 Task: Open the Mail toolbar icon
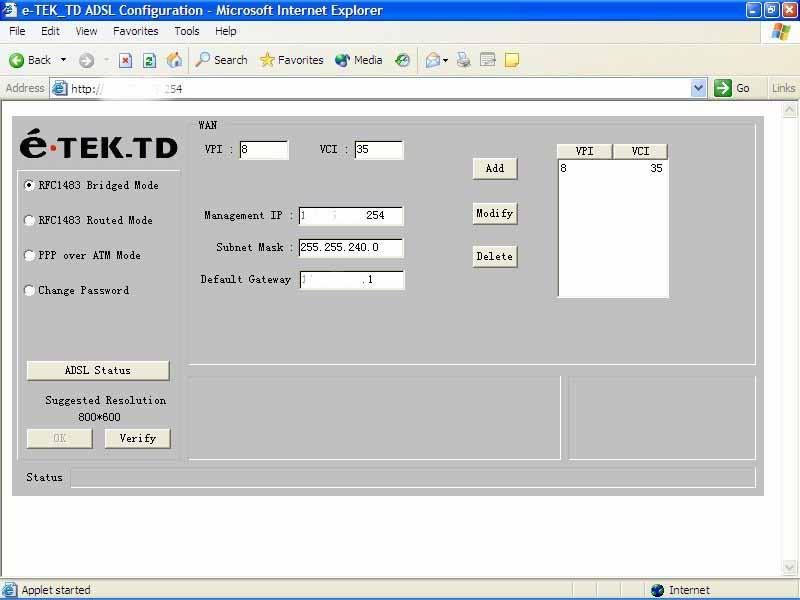432,61
